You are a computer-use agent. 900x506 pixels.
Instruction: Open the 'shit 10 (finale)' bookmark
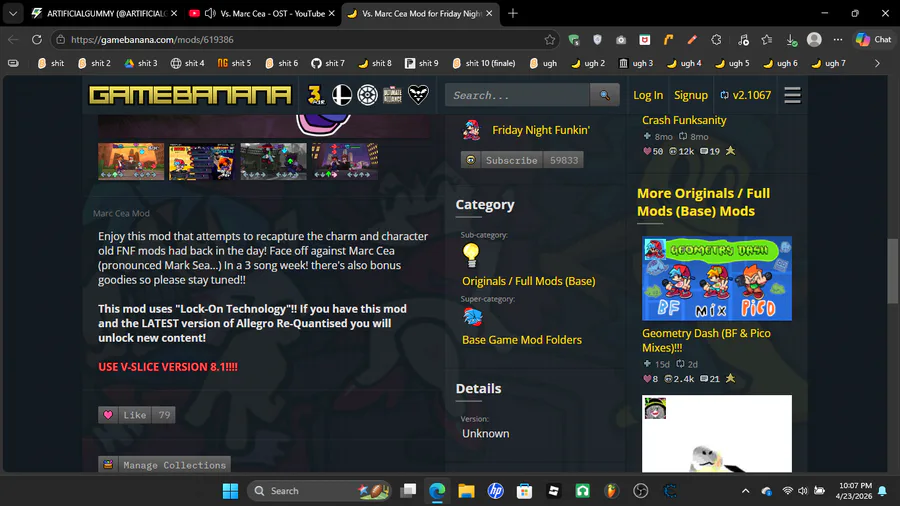484,63
